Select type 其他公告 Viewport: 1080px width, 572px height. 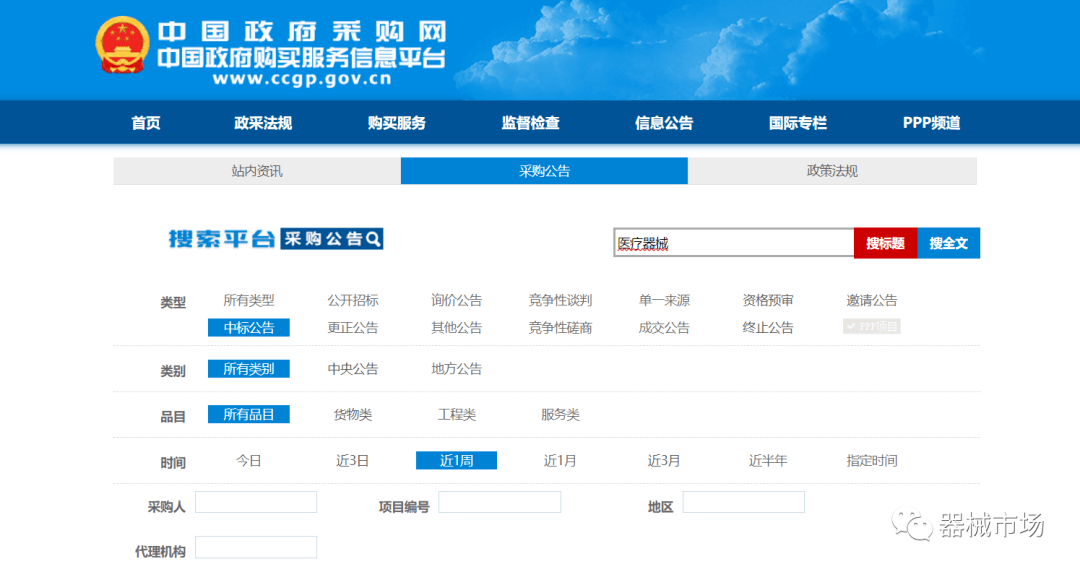point(457,327)
